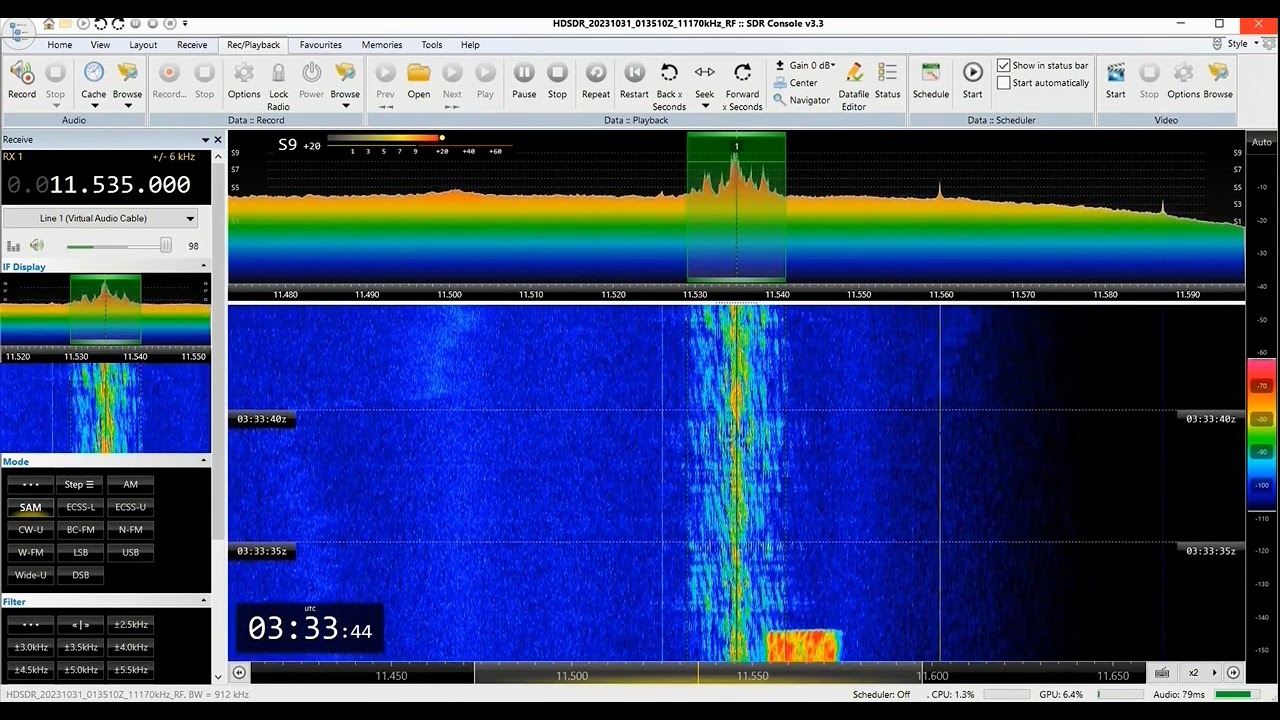Click the frequency display 11.535.000
The height and width of the screenshot is (720, 1280).
(x=98, y=185)
